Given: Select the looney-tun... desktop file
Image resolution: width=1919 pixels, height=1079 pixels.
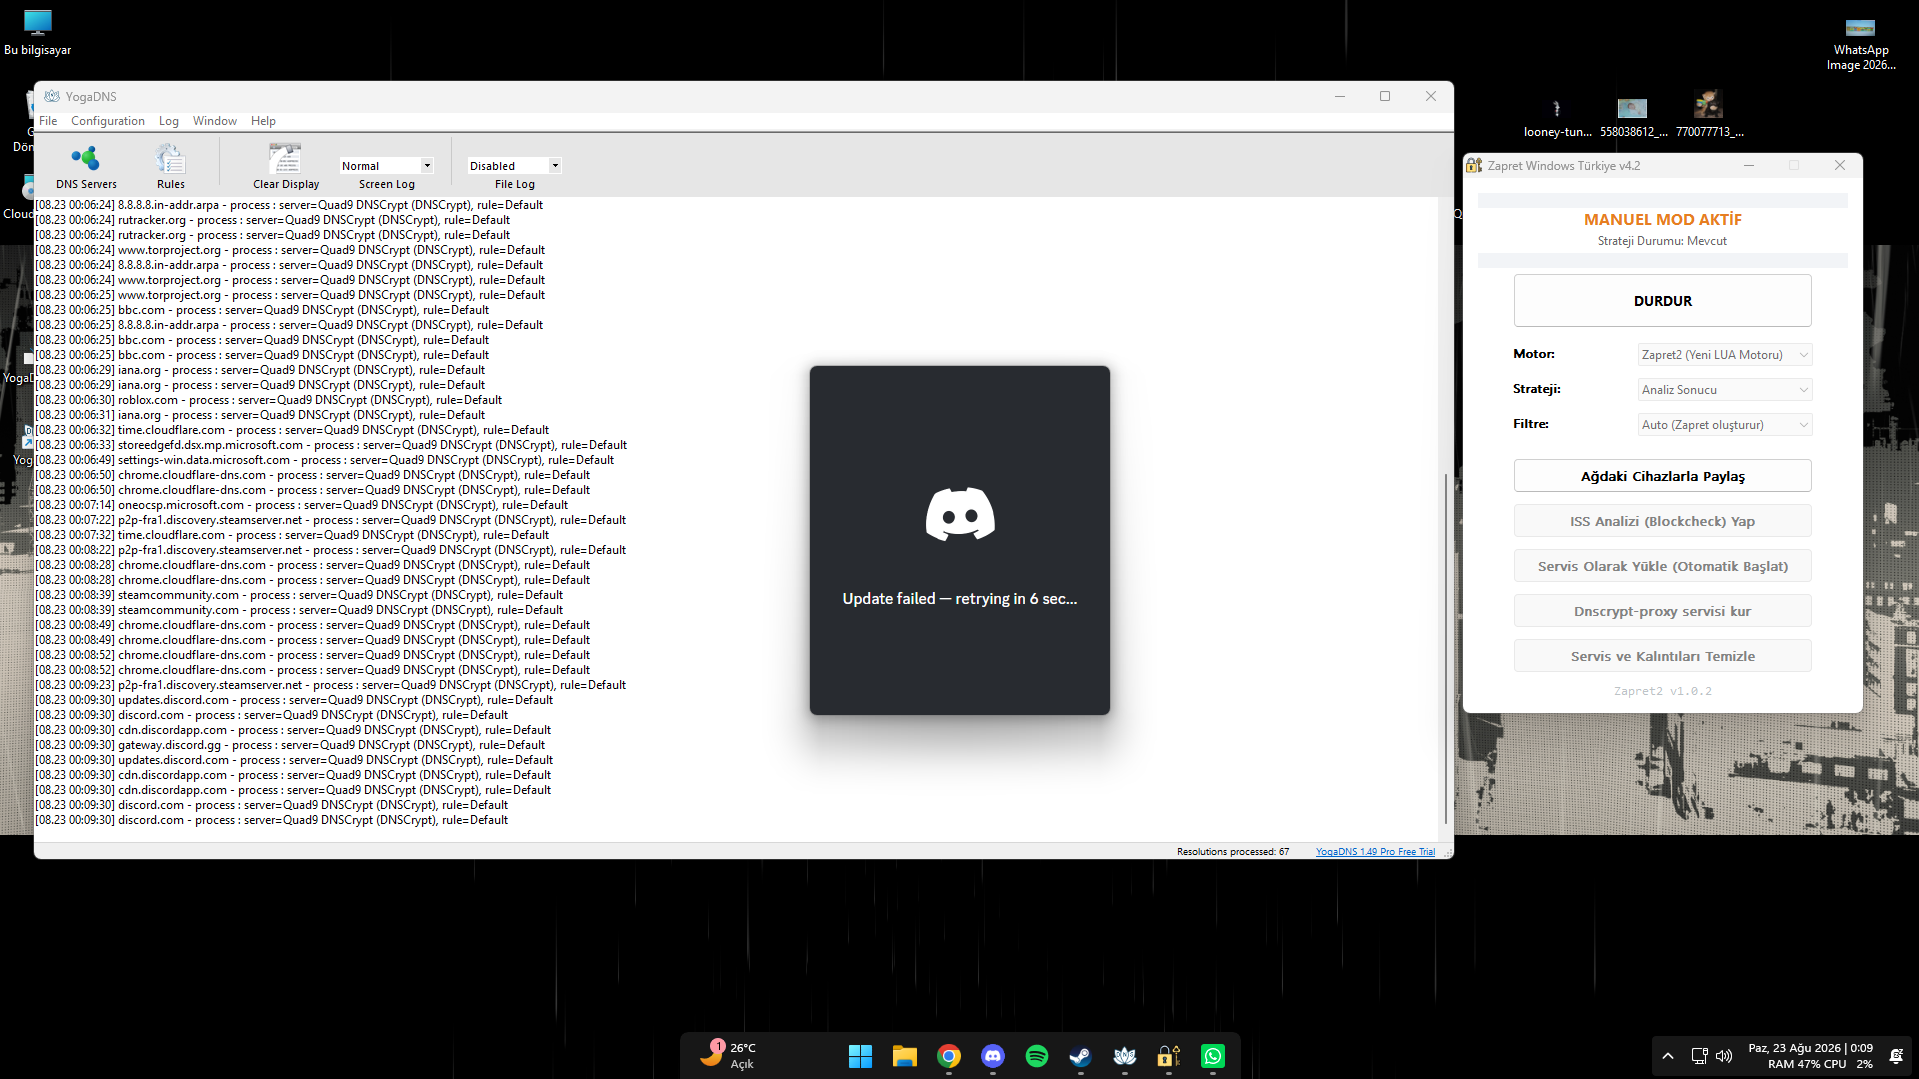Looking at the screenshot, I should (1557, 116).
